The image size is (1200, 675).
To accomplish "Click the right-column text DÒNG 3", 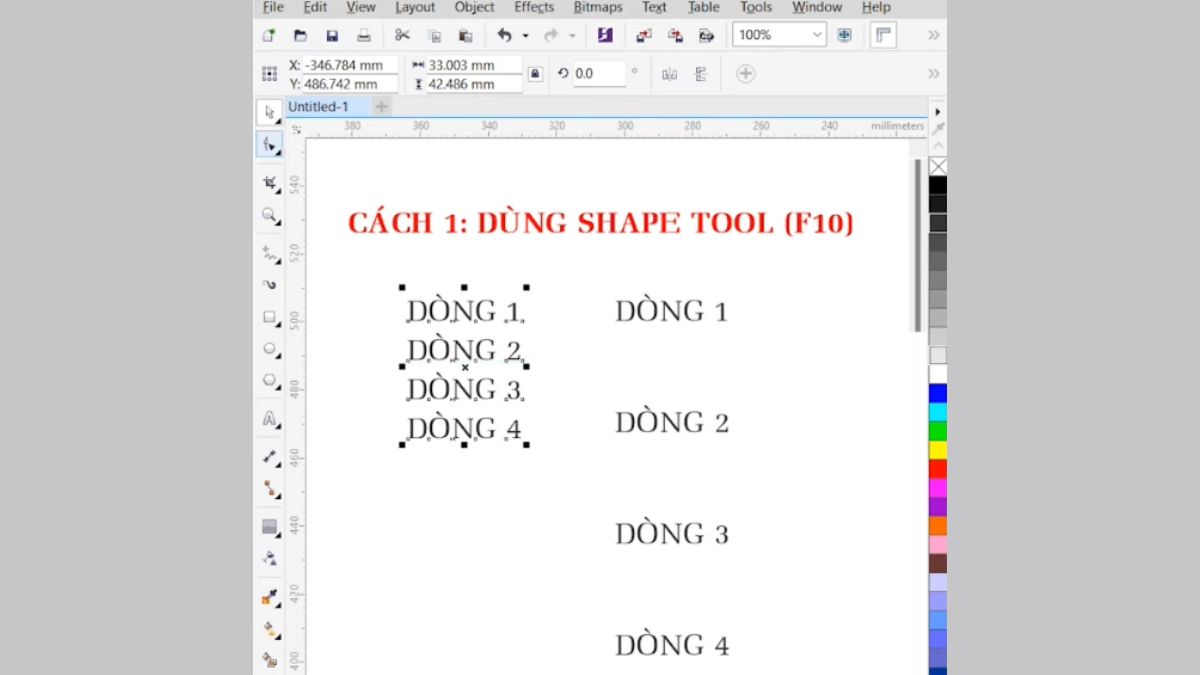I will pos(672,532).
